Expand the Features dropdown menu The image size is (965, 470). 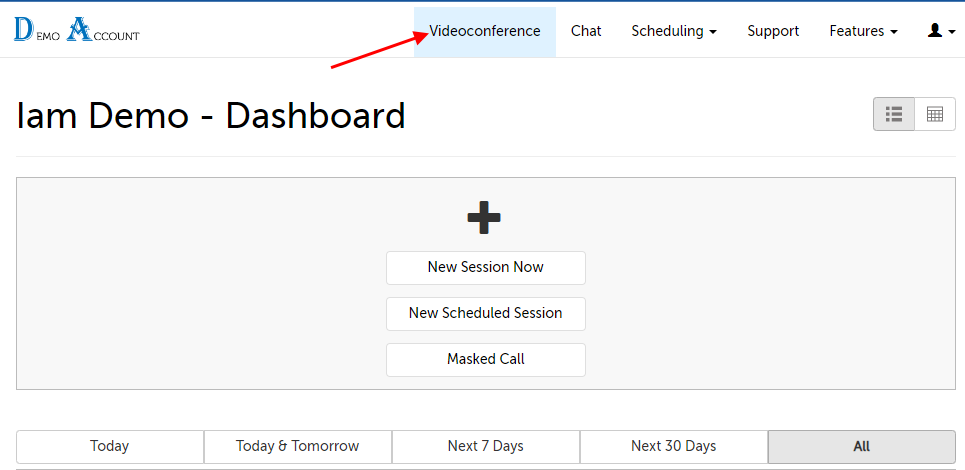pos(862,31)
